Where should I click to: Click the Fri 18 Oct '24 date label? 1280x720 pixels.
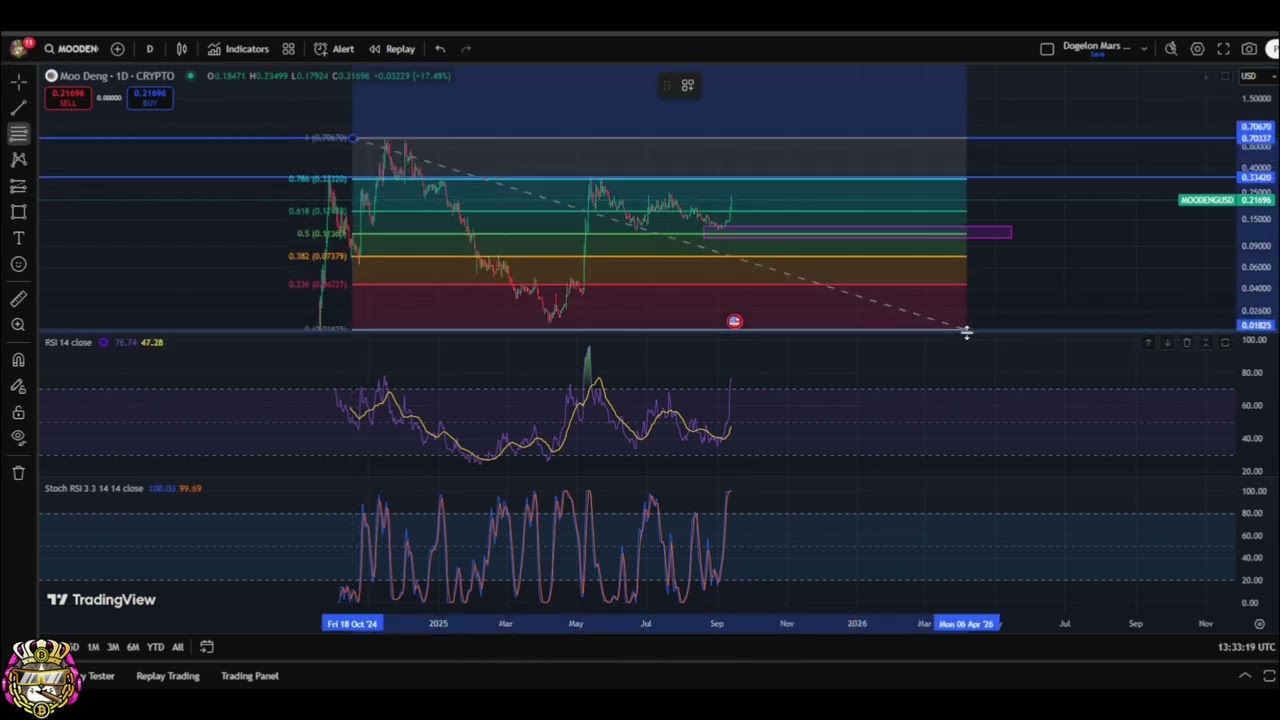pos(352,624)
